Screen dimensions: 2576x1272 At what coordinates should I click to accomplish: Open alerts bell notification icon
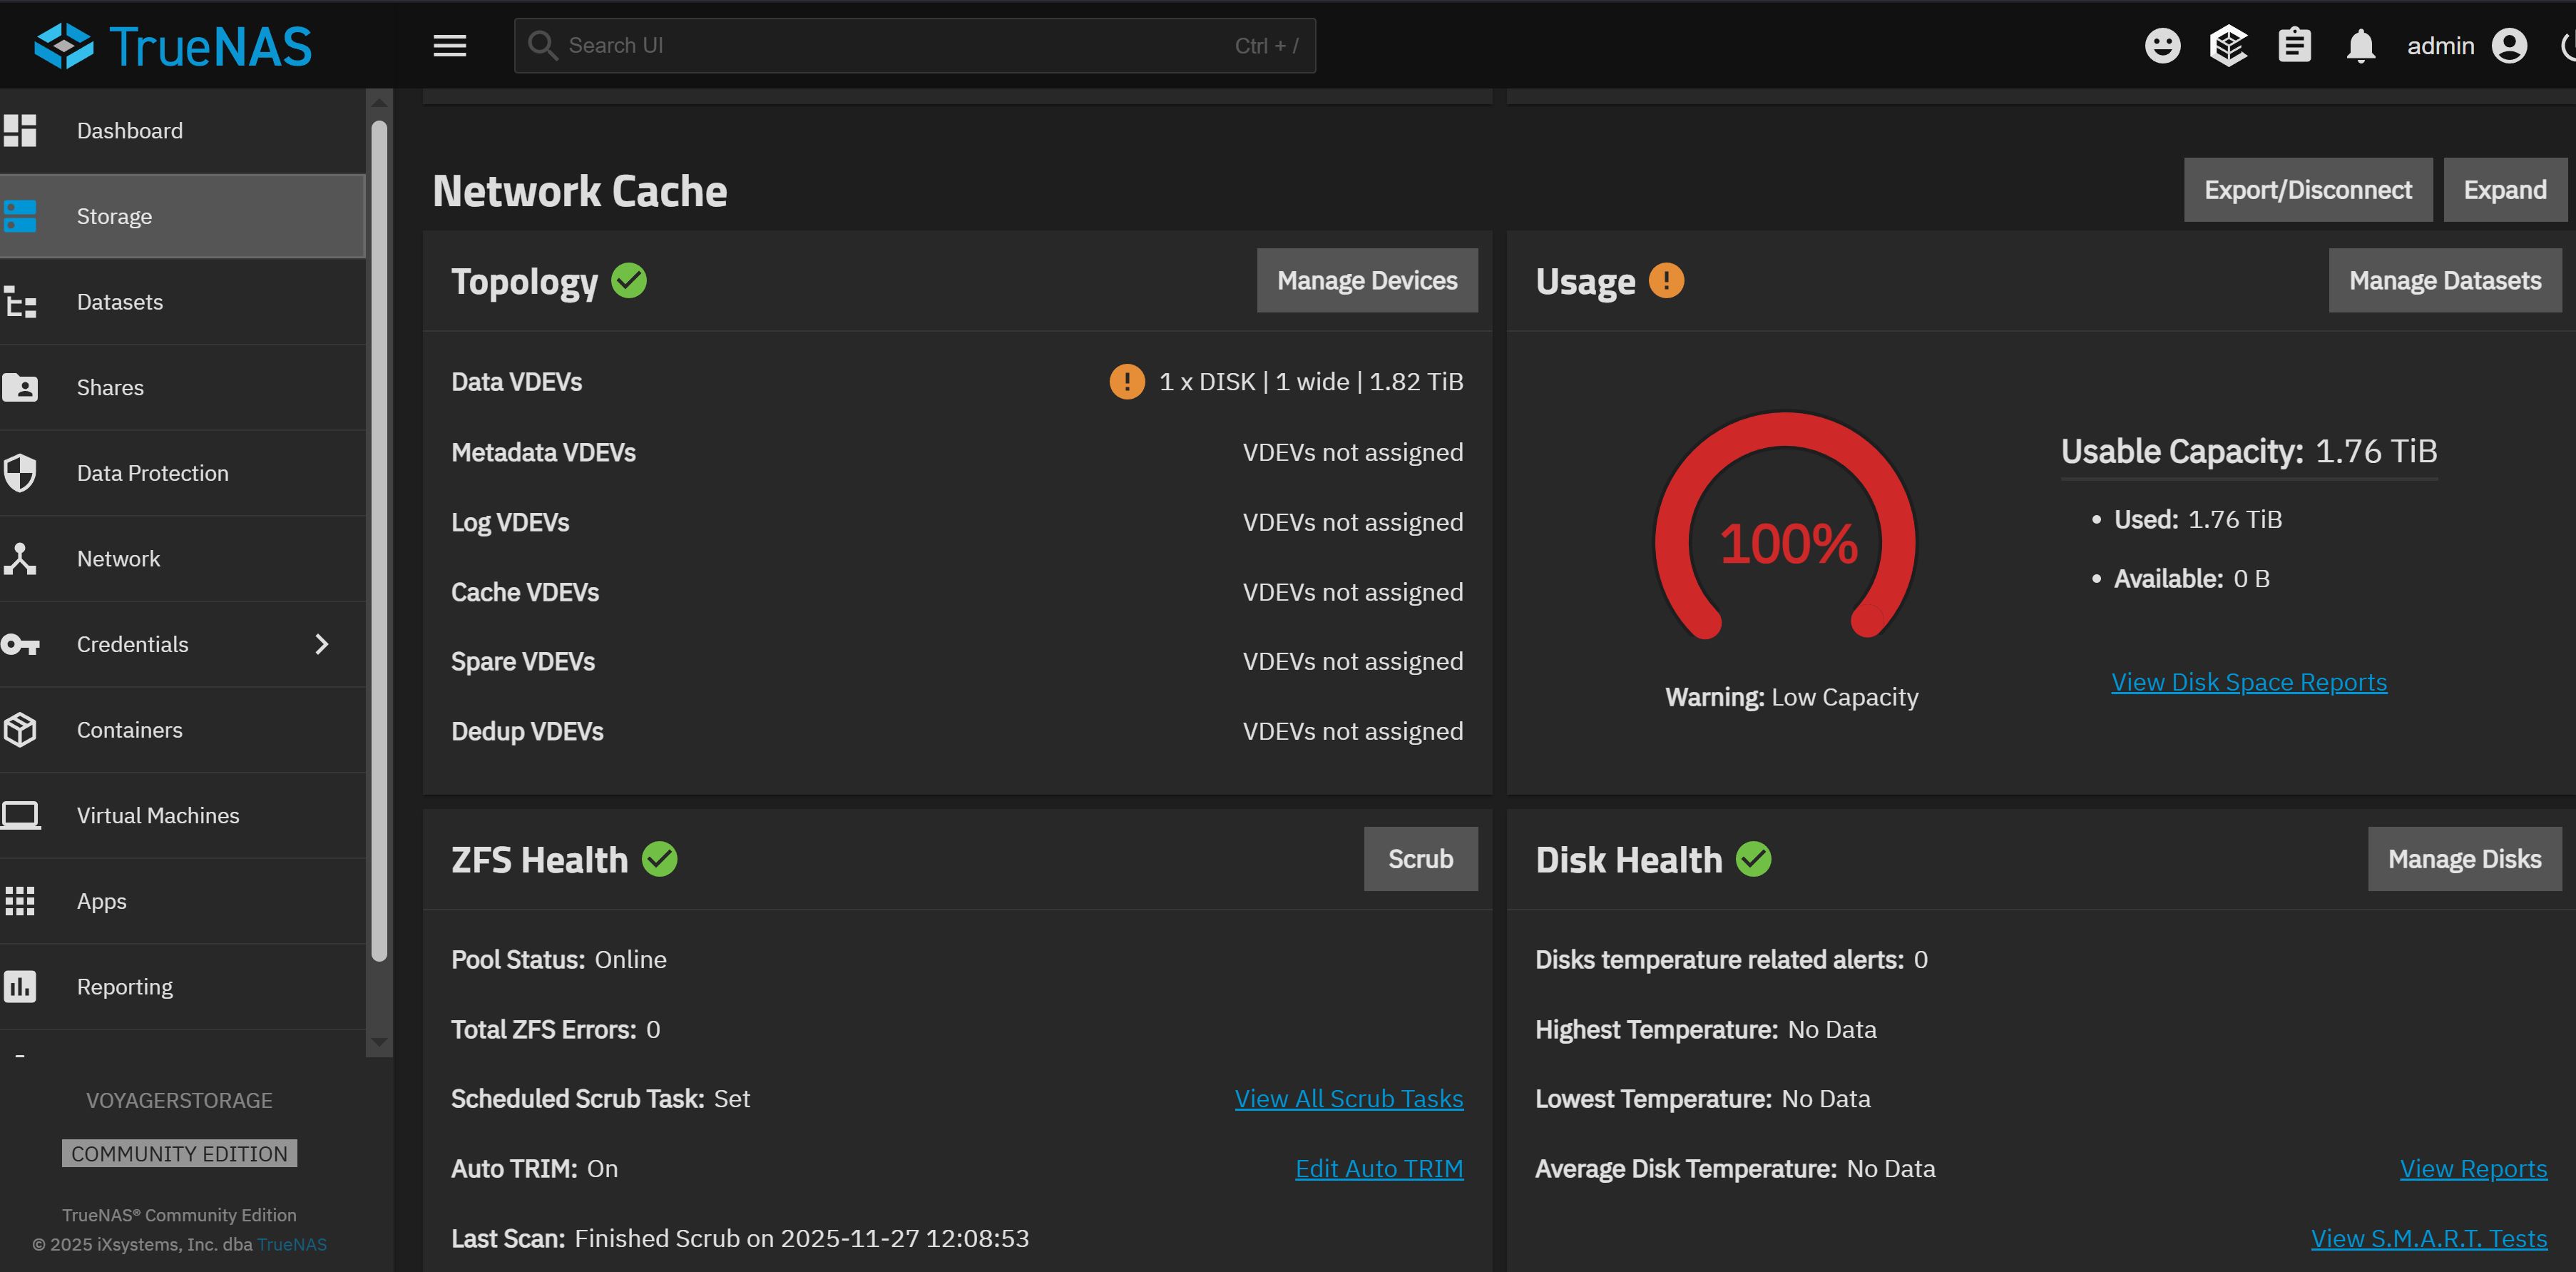pos(2360,46)
